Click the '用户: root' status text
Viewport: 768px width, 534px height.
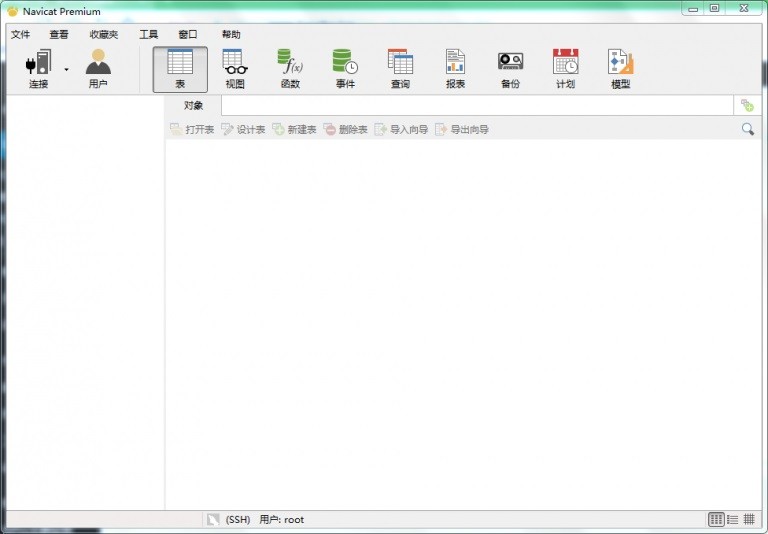[282, 519]
